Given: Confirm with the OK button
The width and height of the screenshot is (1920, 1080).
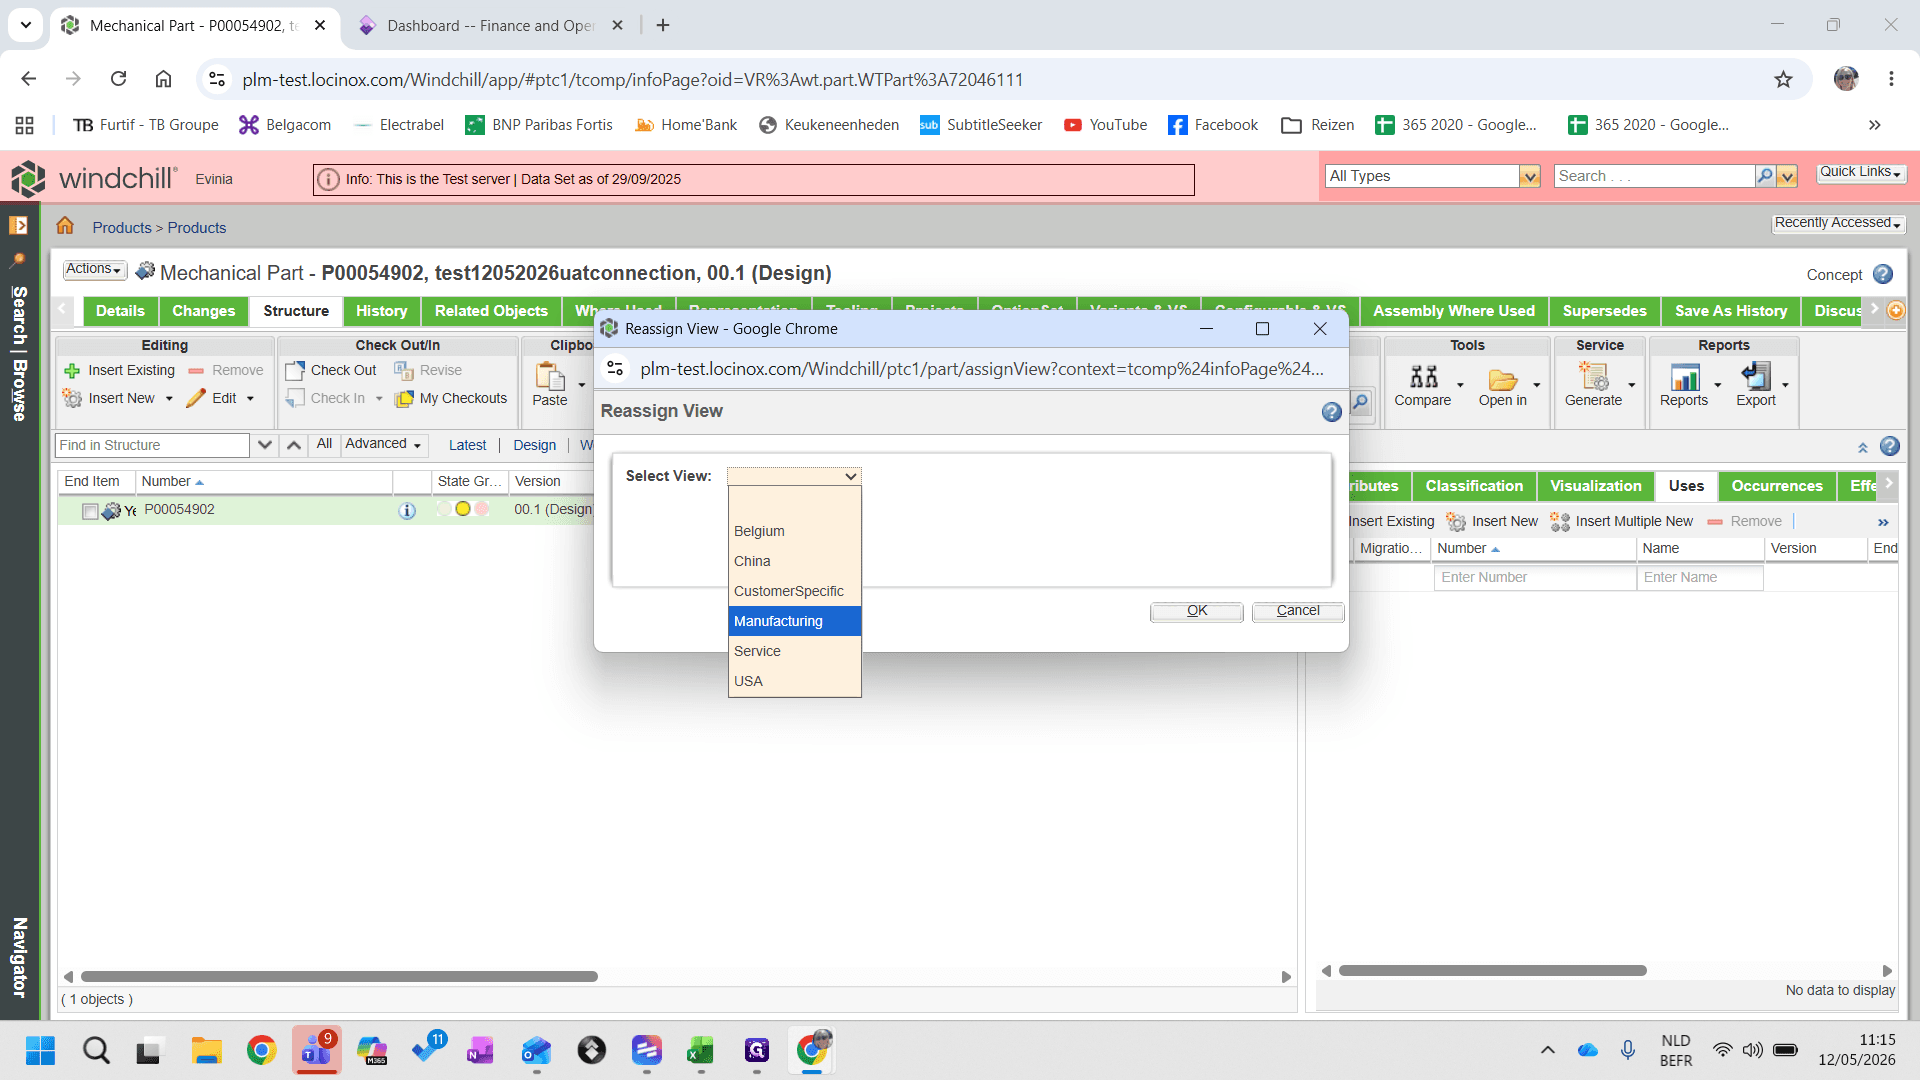Looking at the screenshot, I should (x=1197, y=611).
